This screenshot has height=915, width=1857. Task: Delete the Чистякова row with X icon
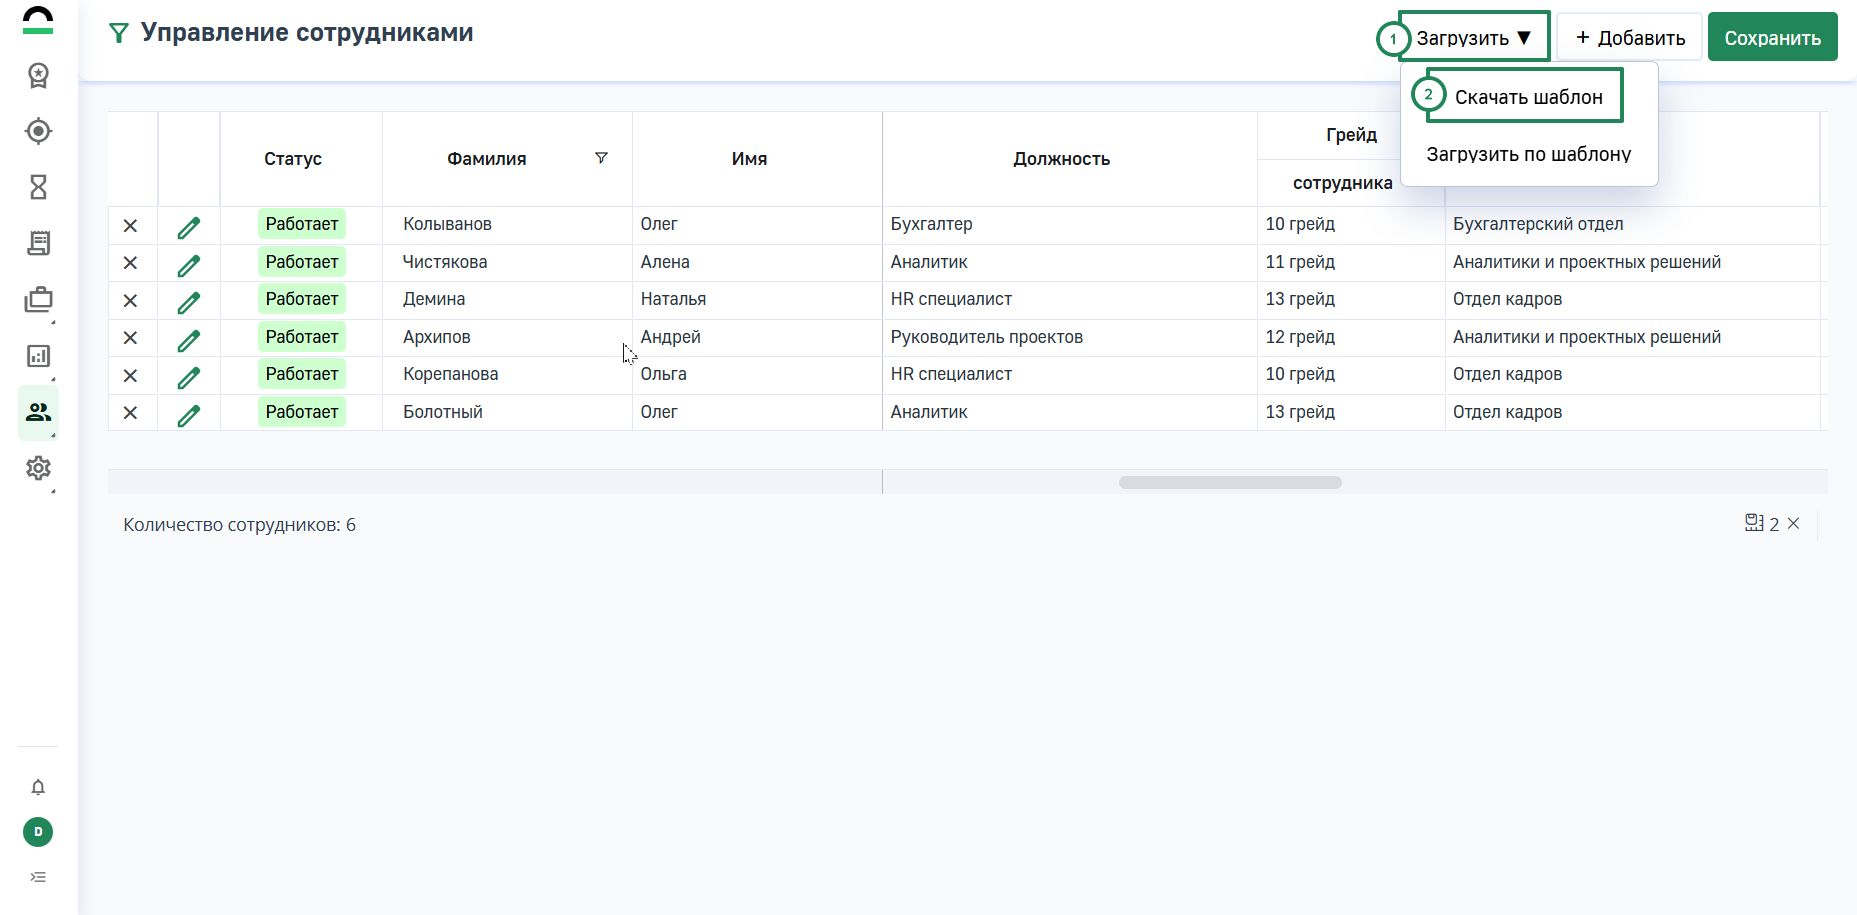(x=130, y=263)
